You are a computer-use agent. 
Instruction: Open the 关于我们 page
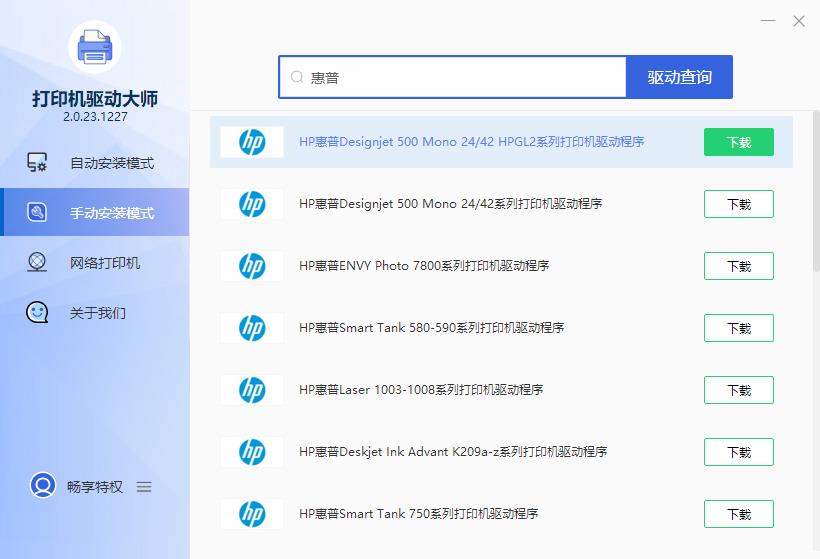(95, 313)
